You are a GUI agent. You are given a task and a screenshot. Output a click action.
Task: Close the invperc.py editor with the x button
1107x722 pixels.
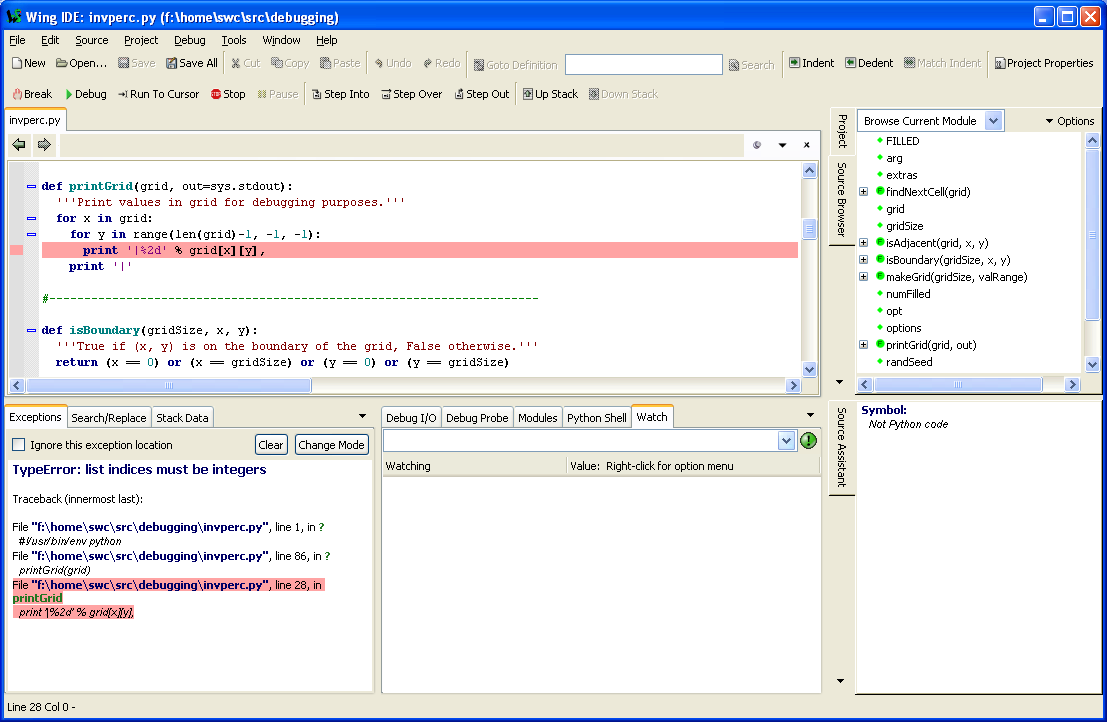(806, 145)
